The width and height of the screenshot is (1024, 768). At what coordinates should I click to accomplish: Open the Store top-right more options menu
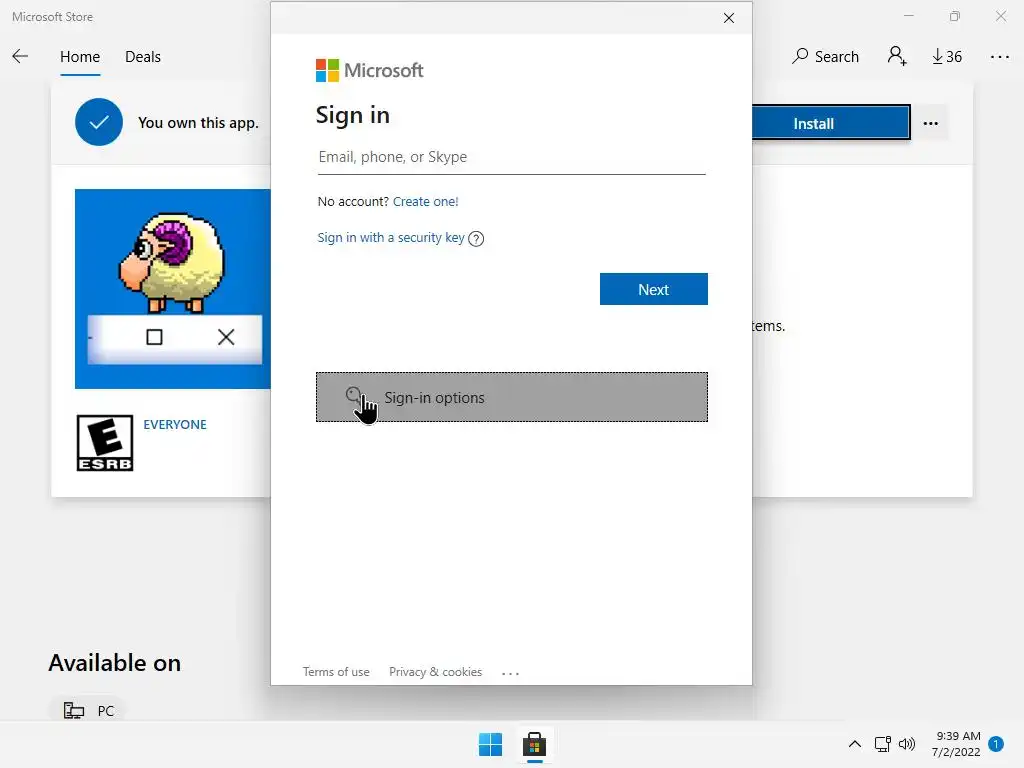pos(999,57)
